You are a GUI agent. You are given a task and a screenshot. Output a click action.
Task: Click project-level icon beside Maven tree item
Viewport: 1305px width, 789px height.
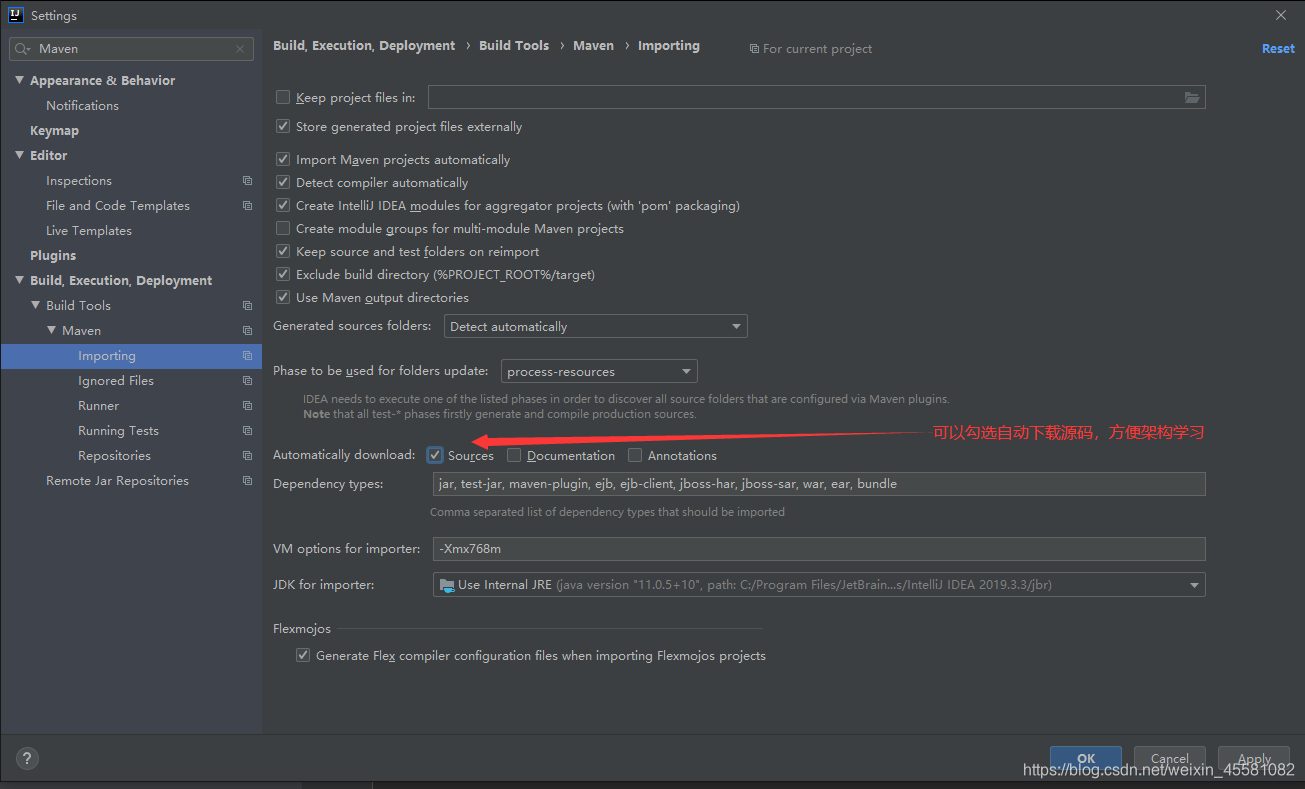coord(247,331)
